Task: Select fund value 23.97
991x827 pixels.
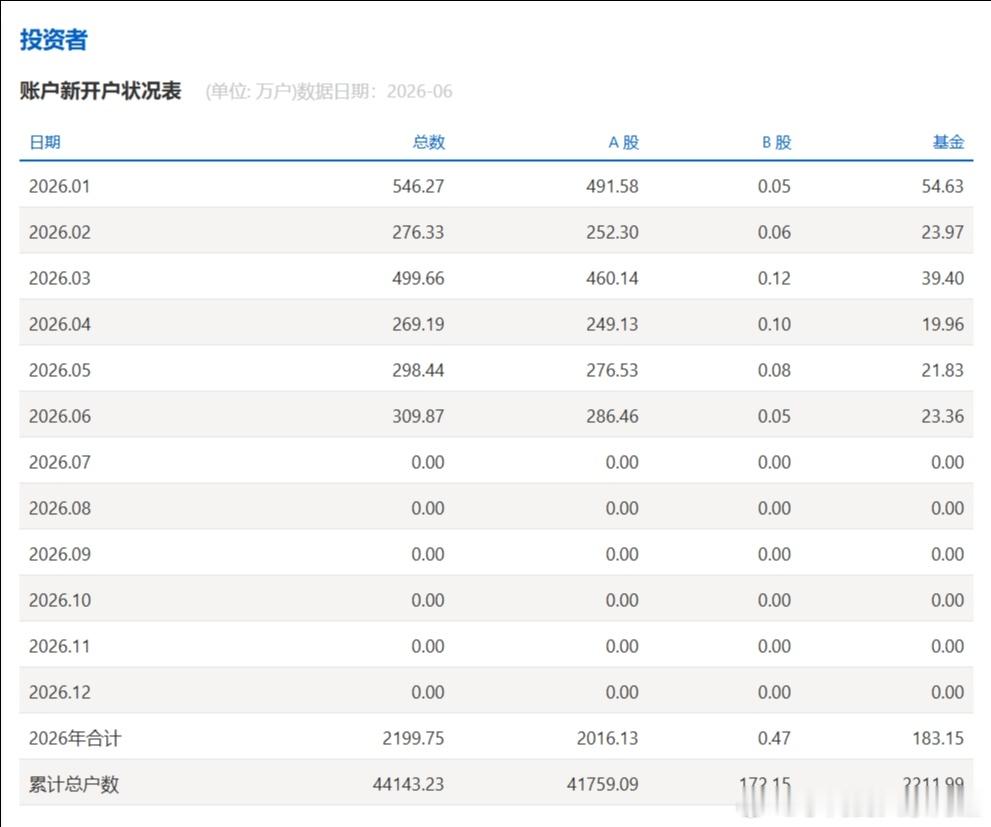Action: pyautogui.click(x=942, y=232)
